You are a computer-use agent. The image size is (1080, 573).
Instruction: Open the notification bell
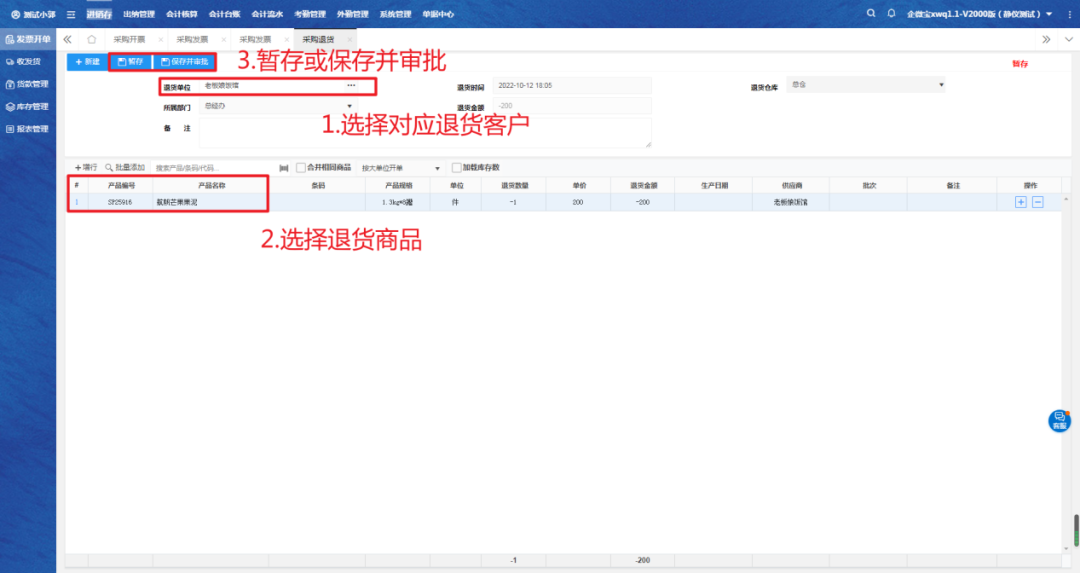(x=891, y=14)
